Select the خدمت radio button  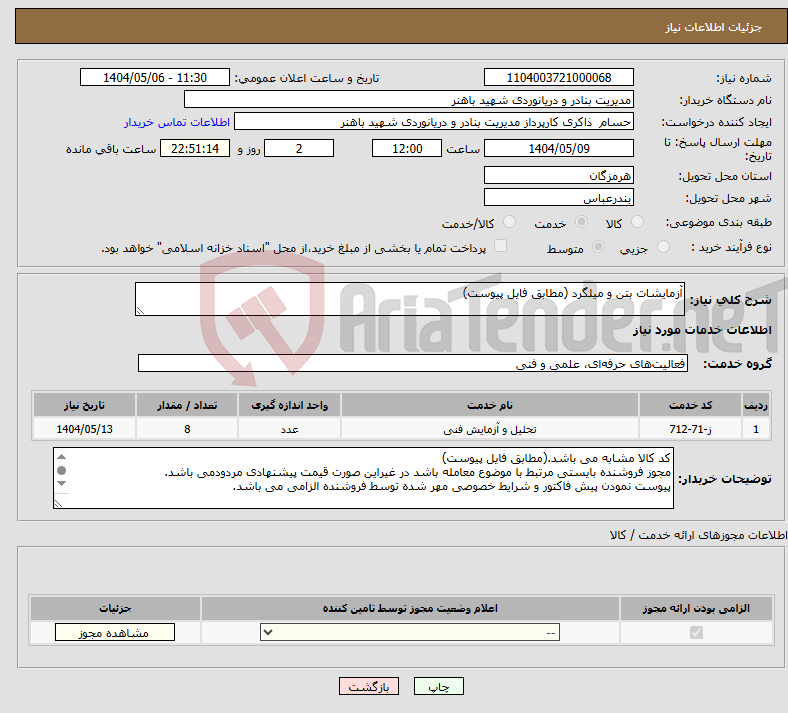[x=581, y=222]
